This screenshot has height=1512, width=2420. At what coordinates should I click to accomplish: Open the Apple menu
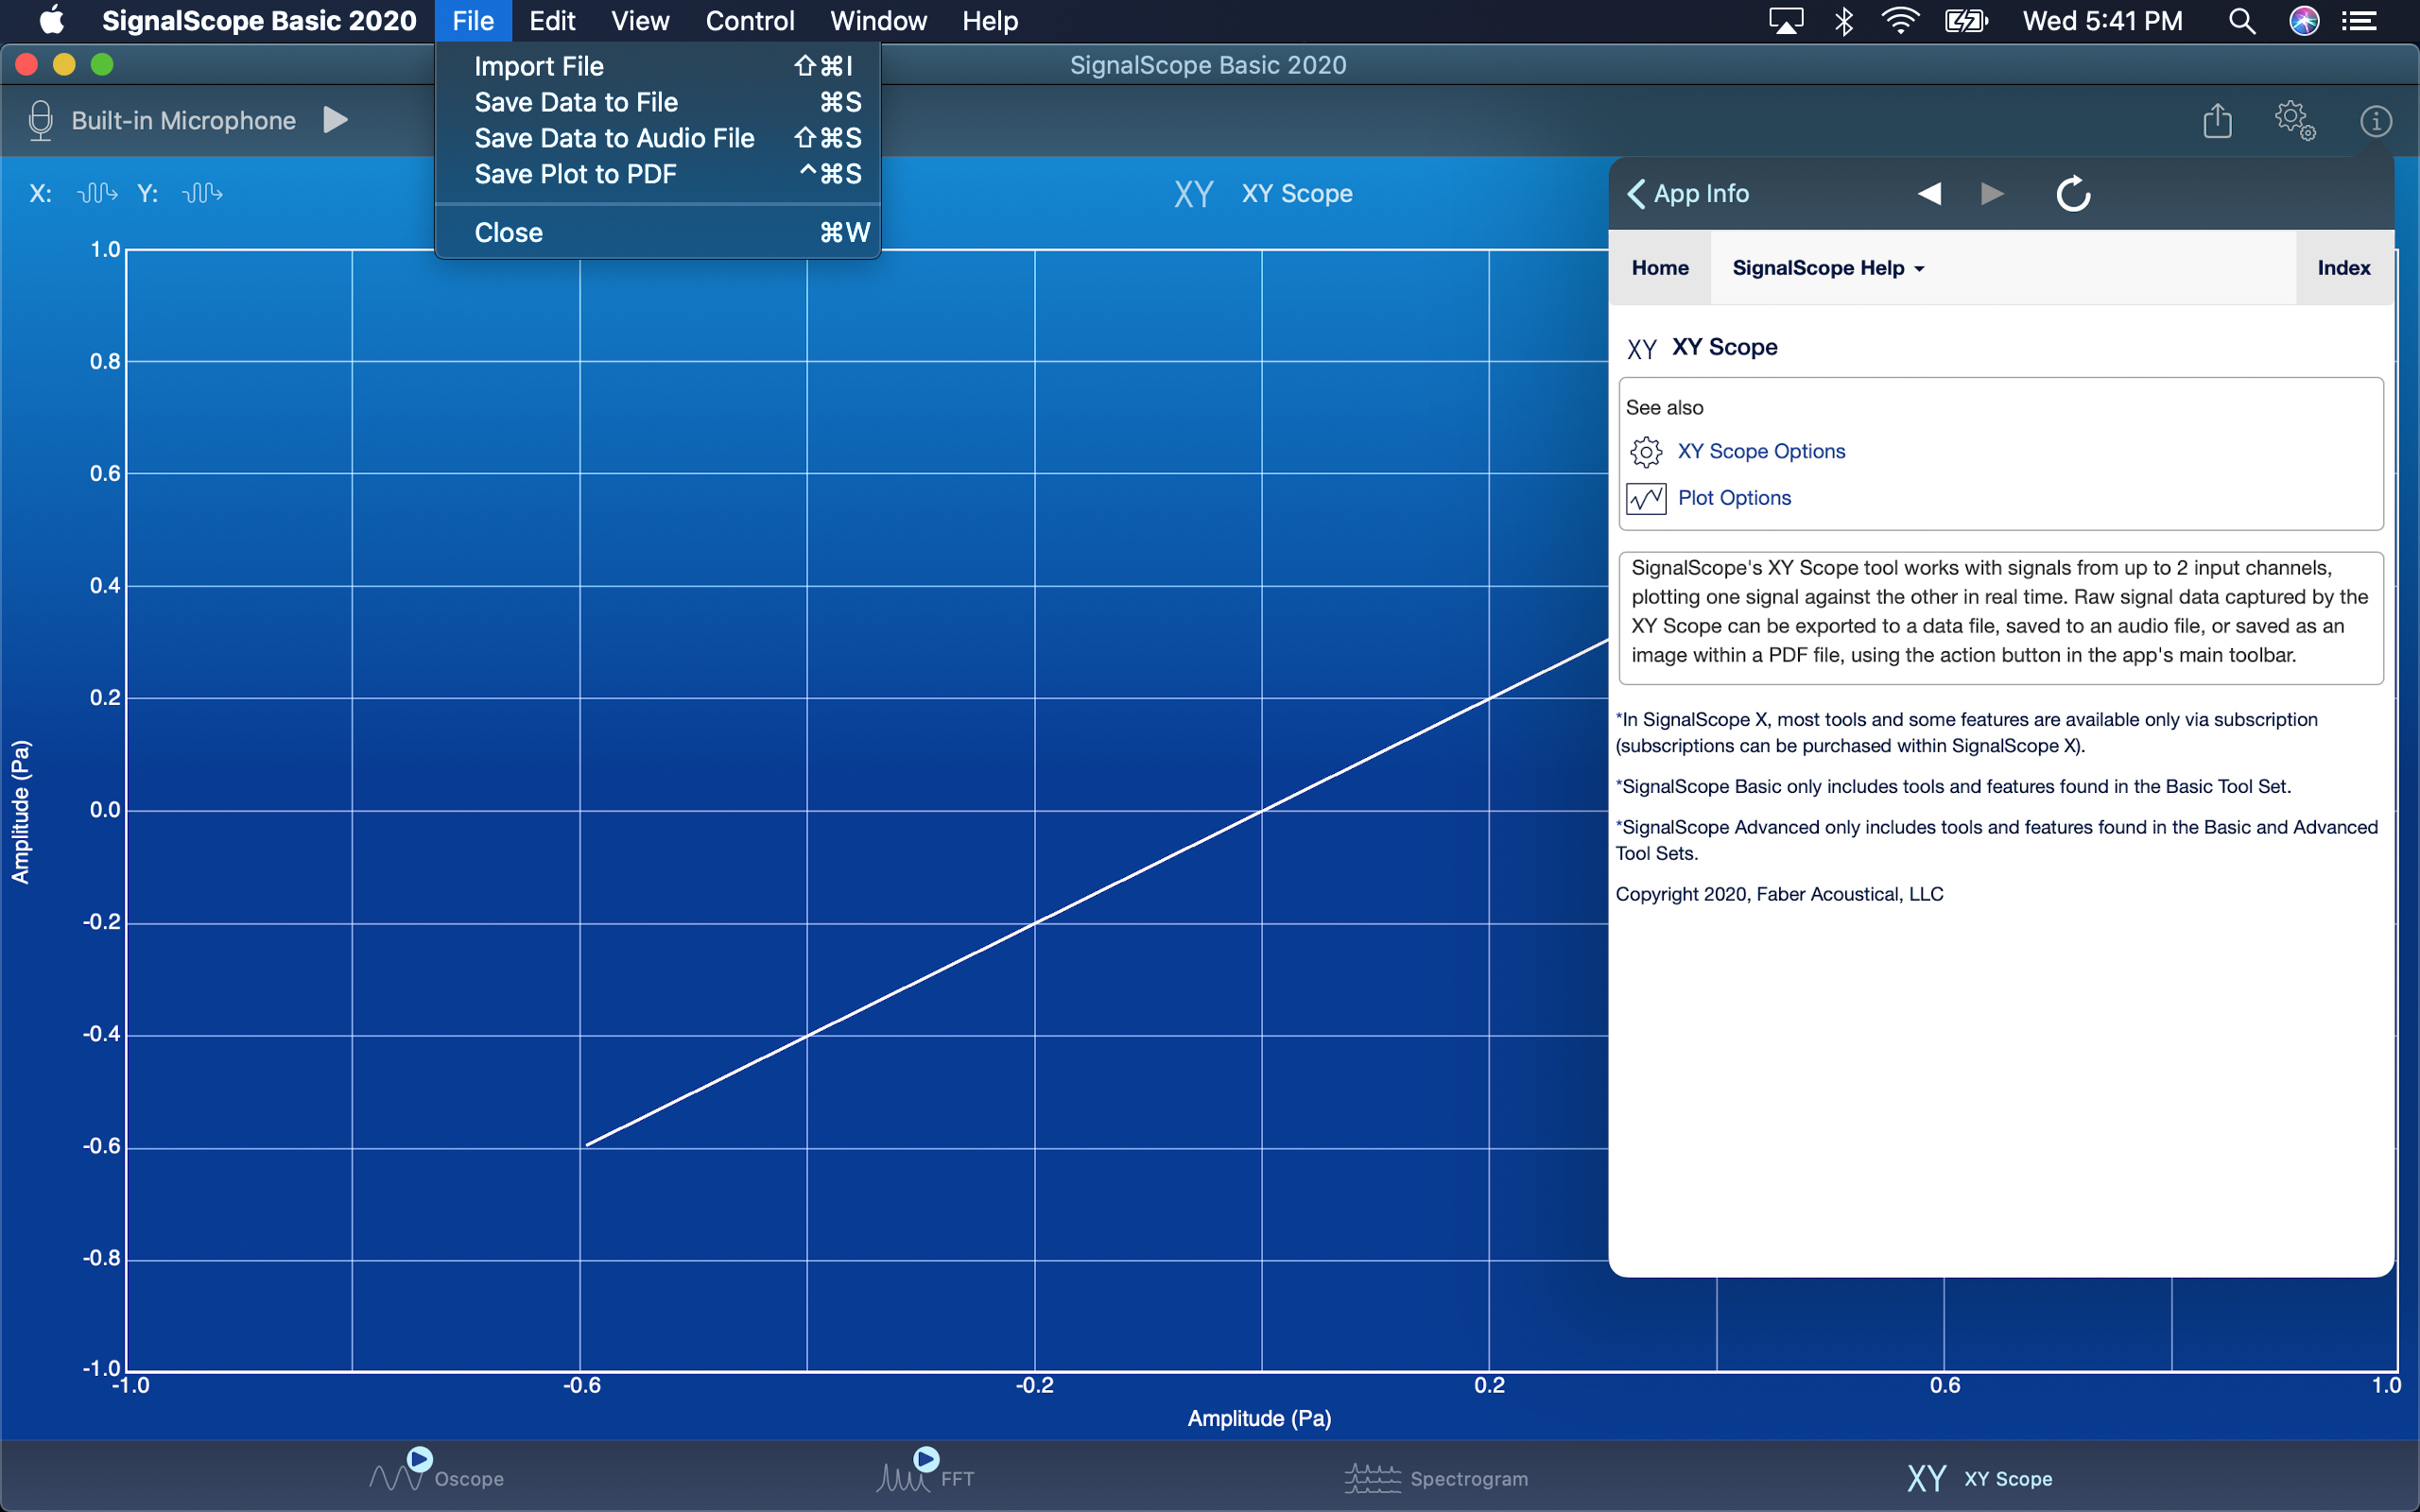click(x=52, y=20)
